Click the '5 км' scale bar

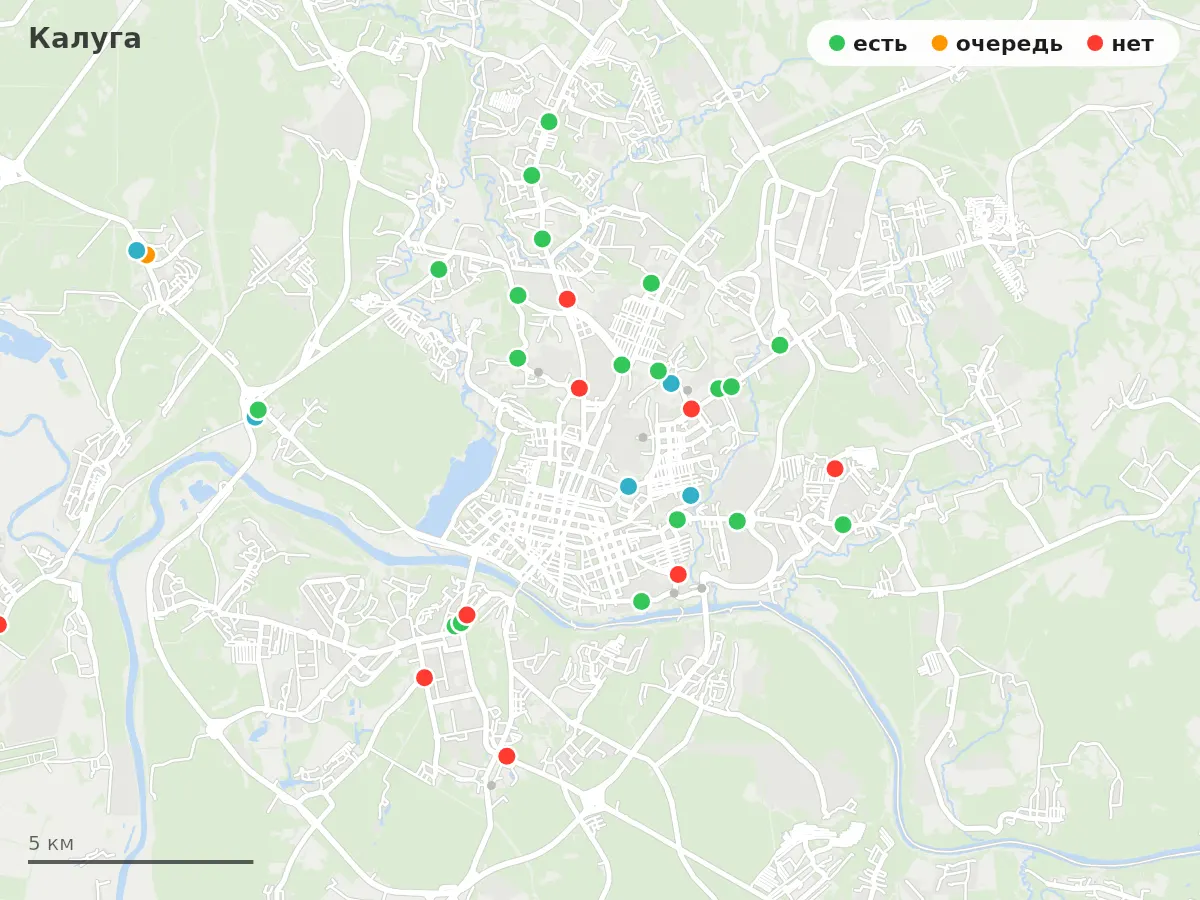pos(140,850)
